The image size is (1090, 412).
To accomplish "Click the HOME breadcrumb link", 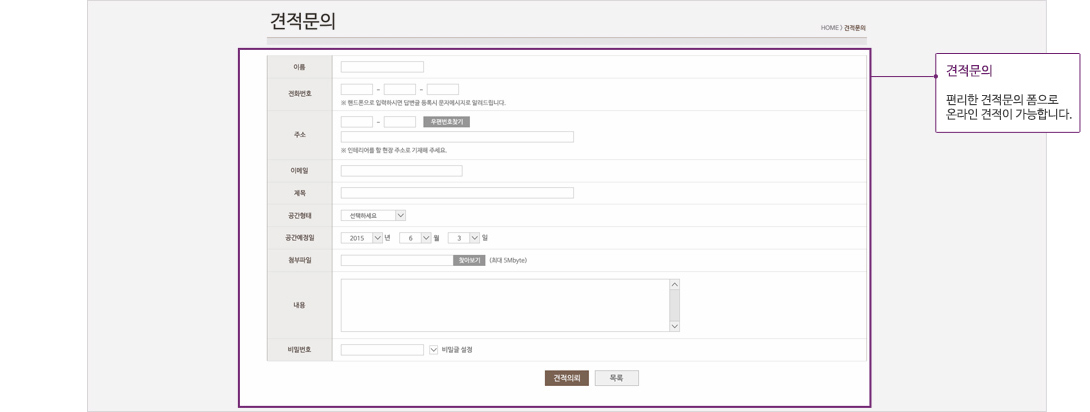I will 829,28.
